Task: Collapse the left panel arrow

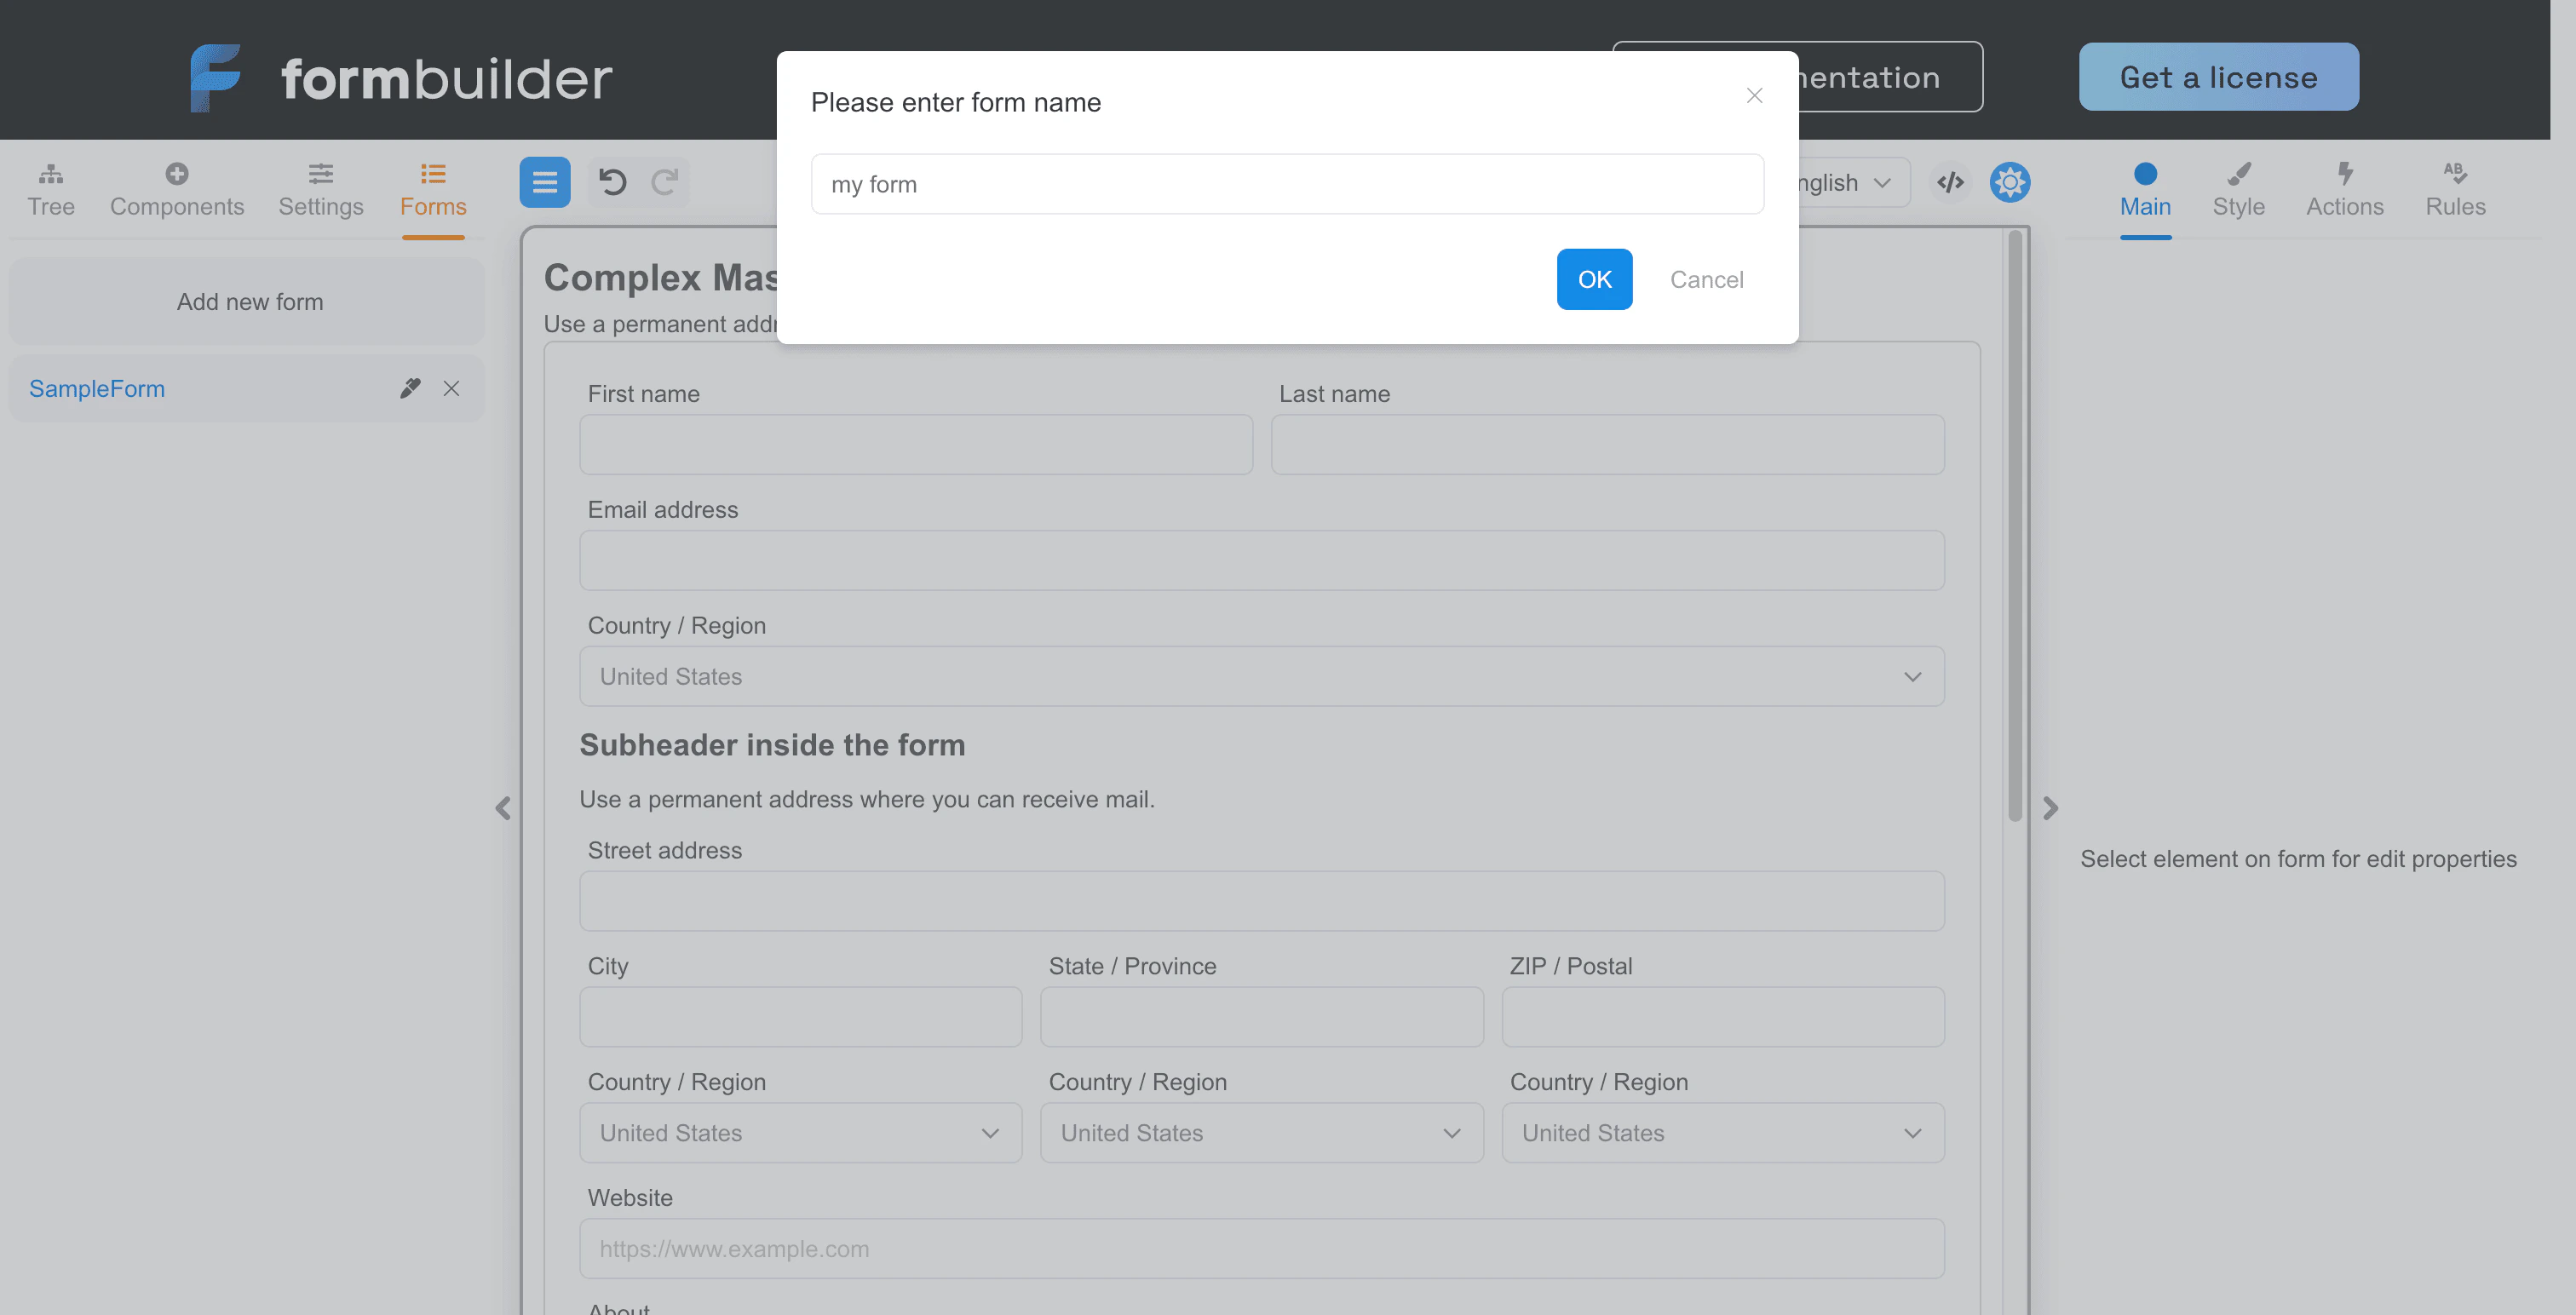Action: (x=503, y=808)
